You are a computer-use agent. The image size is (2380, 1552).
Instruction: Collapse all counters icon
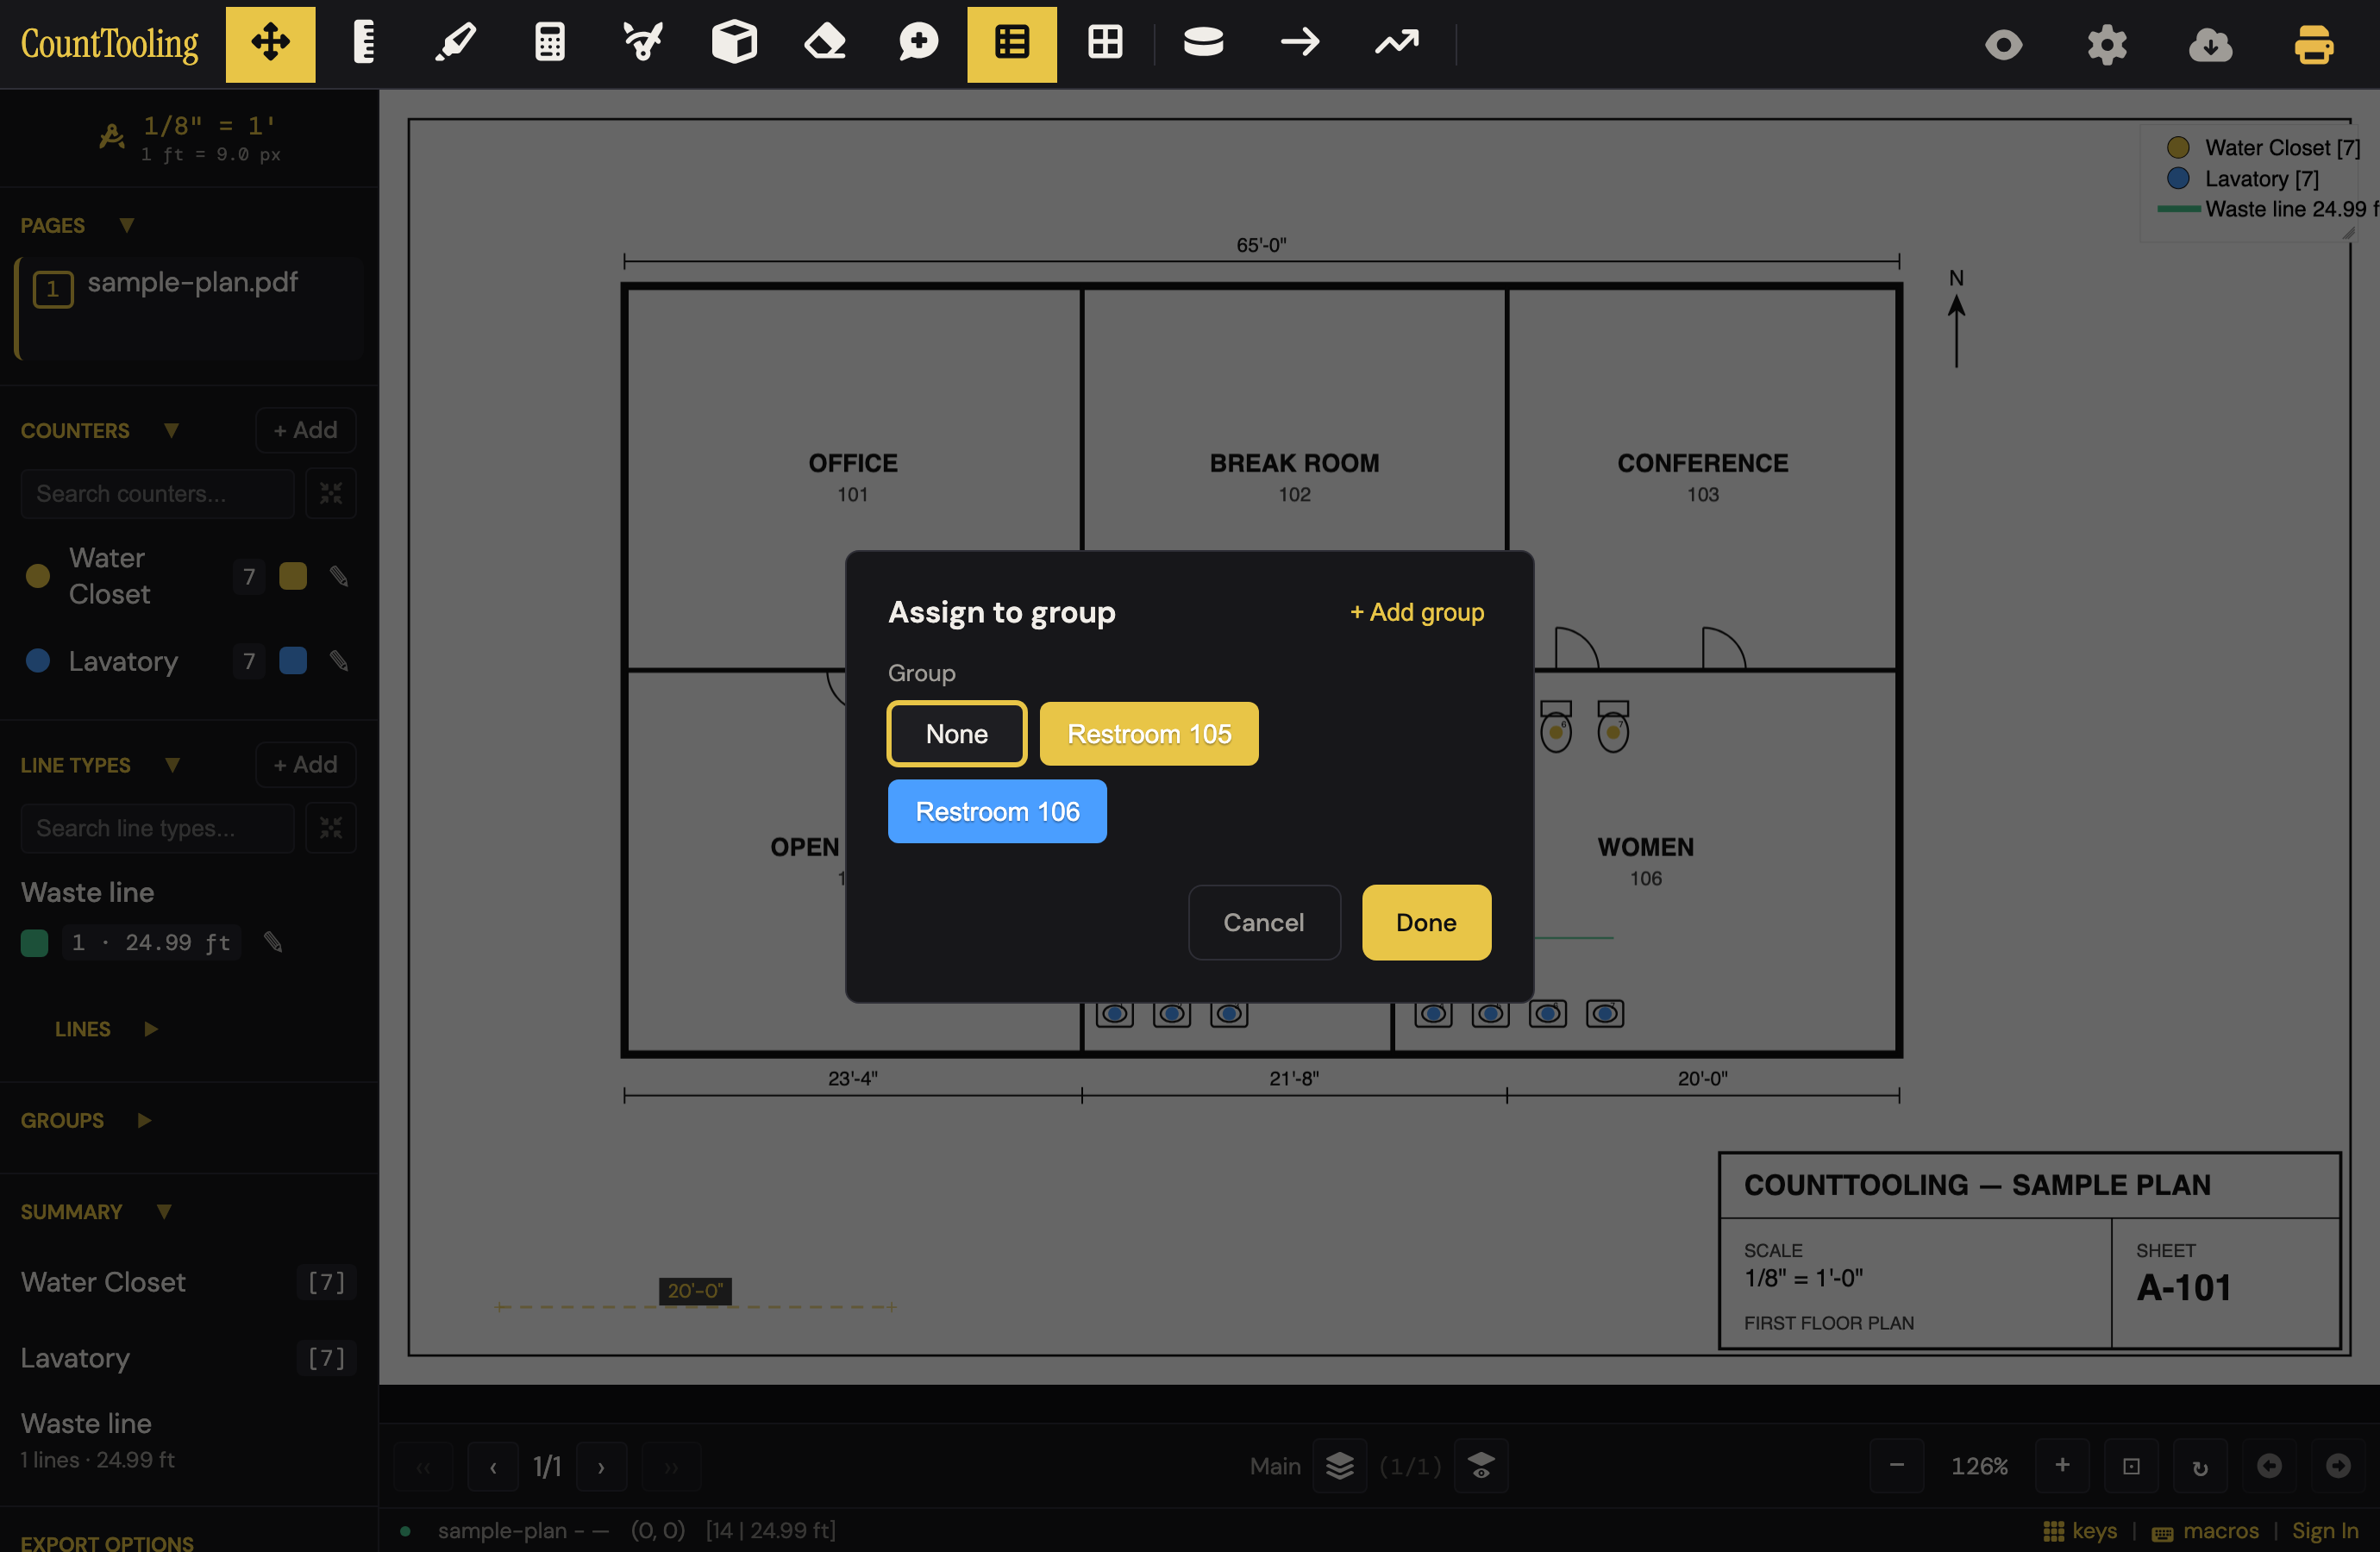coord(331,493)
